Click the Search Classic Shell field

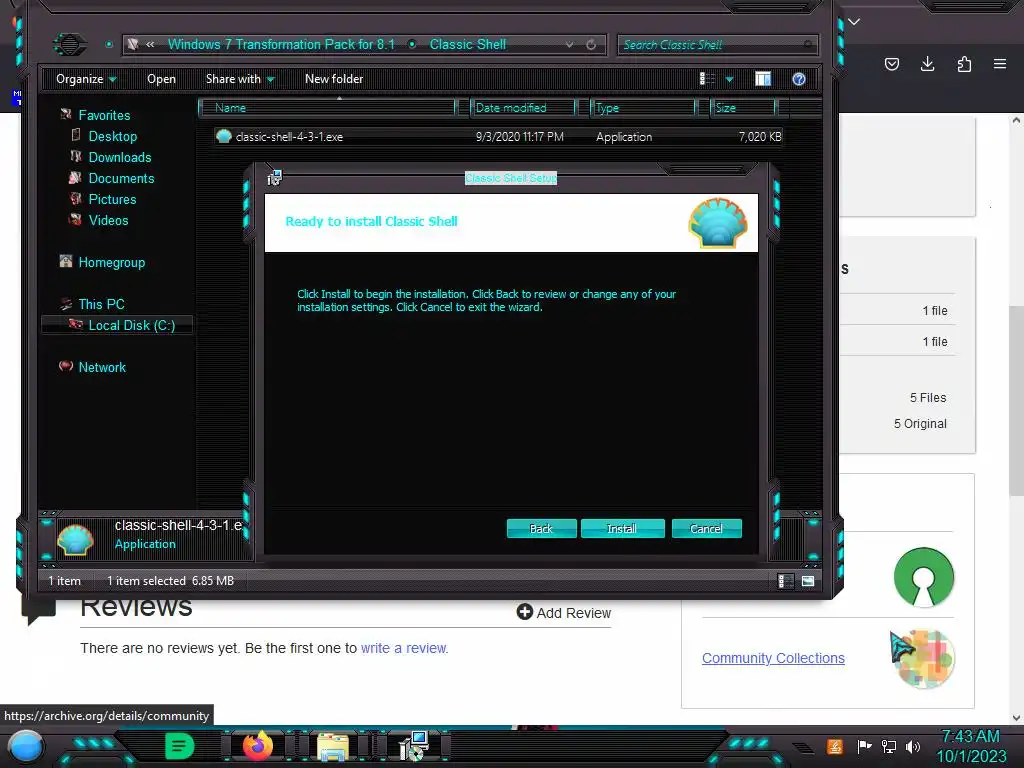pos(717,44)
